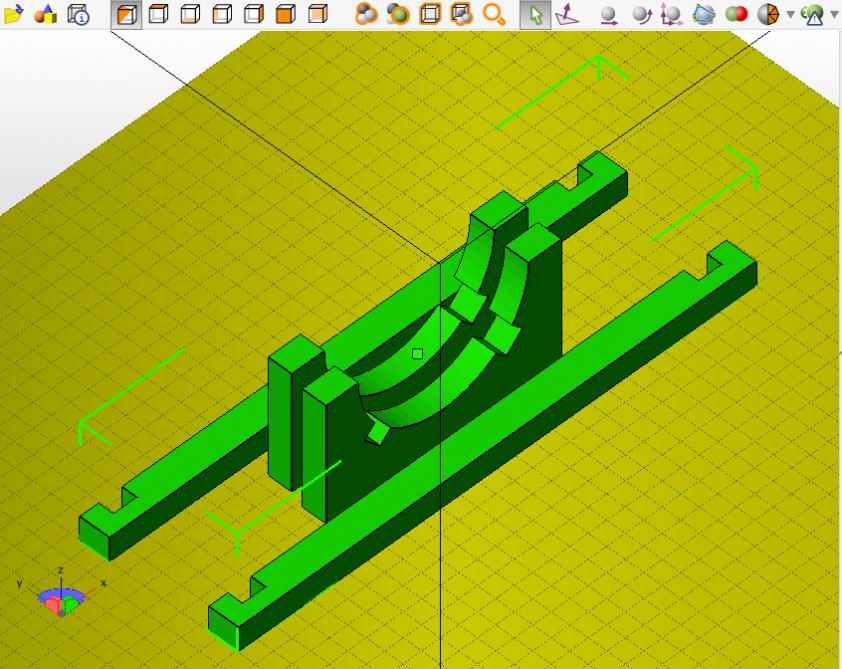Select the move sphere tool
842x669 pixels.
click(608, 14)
